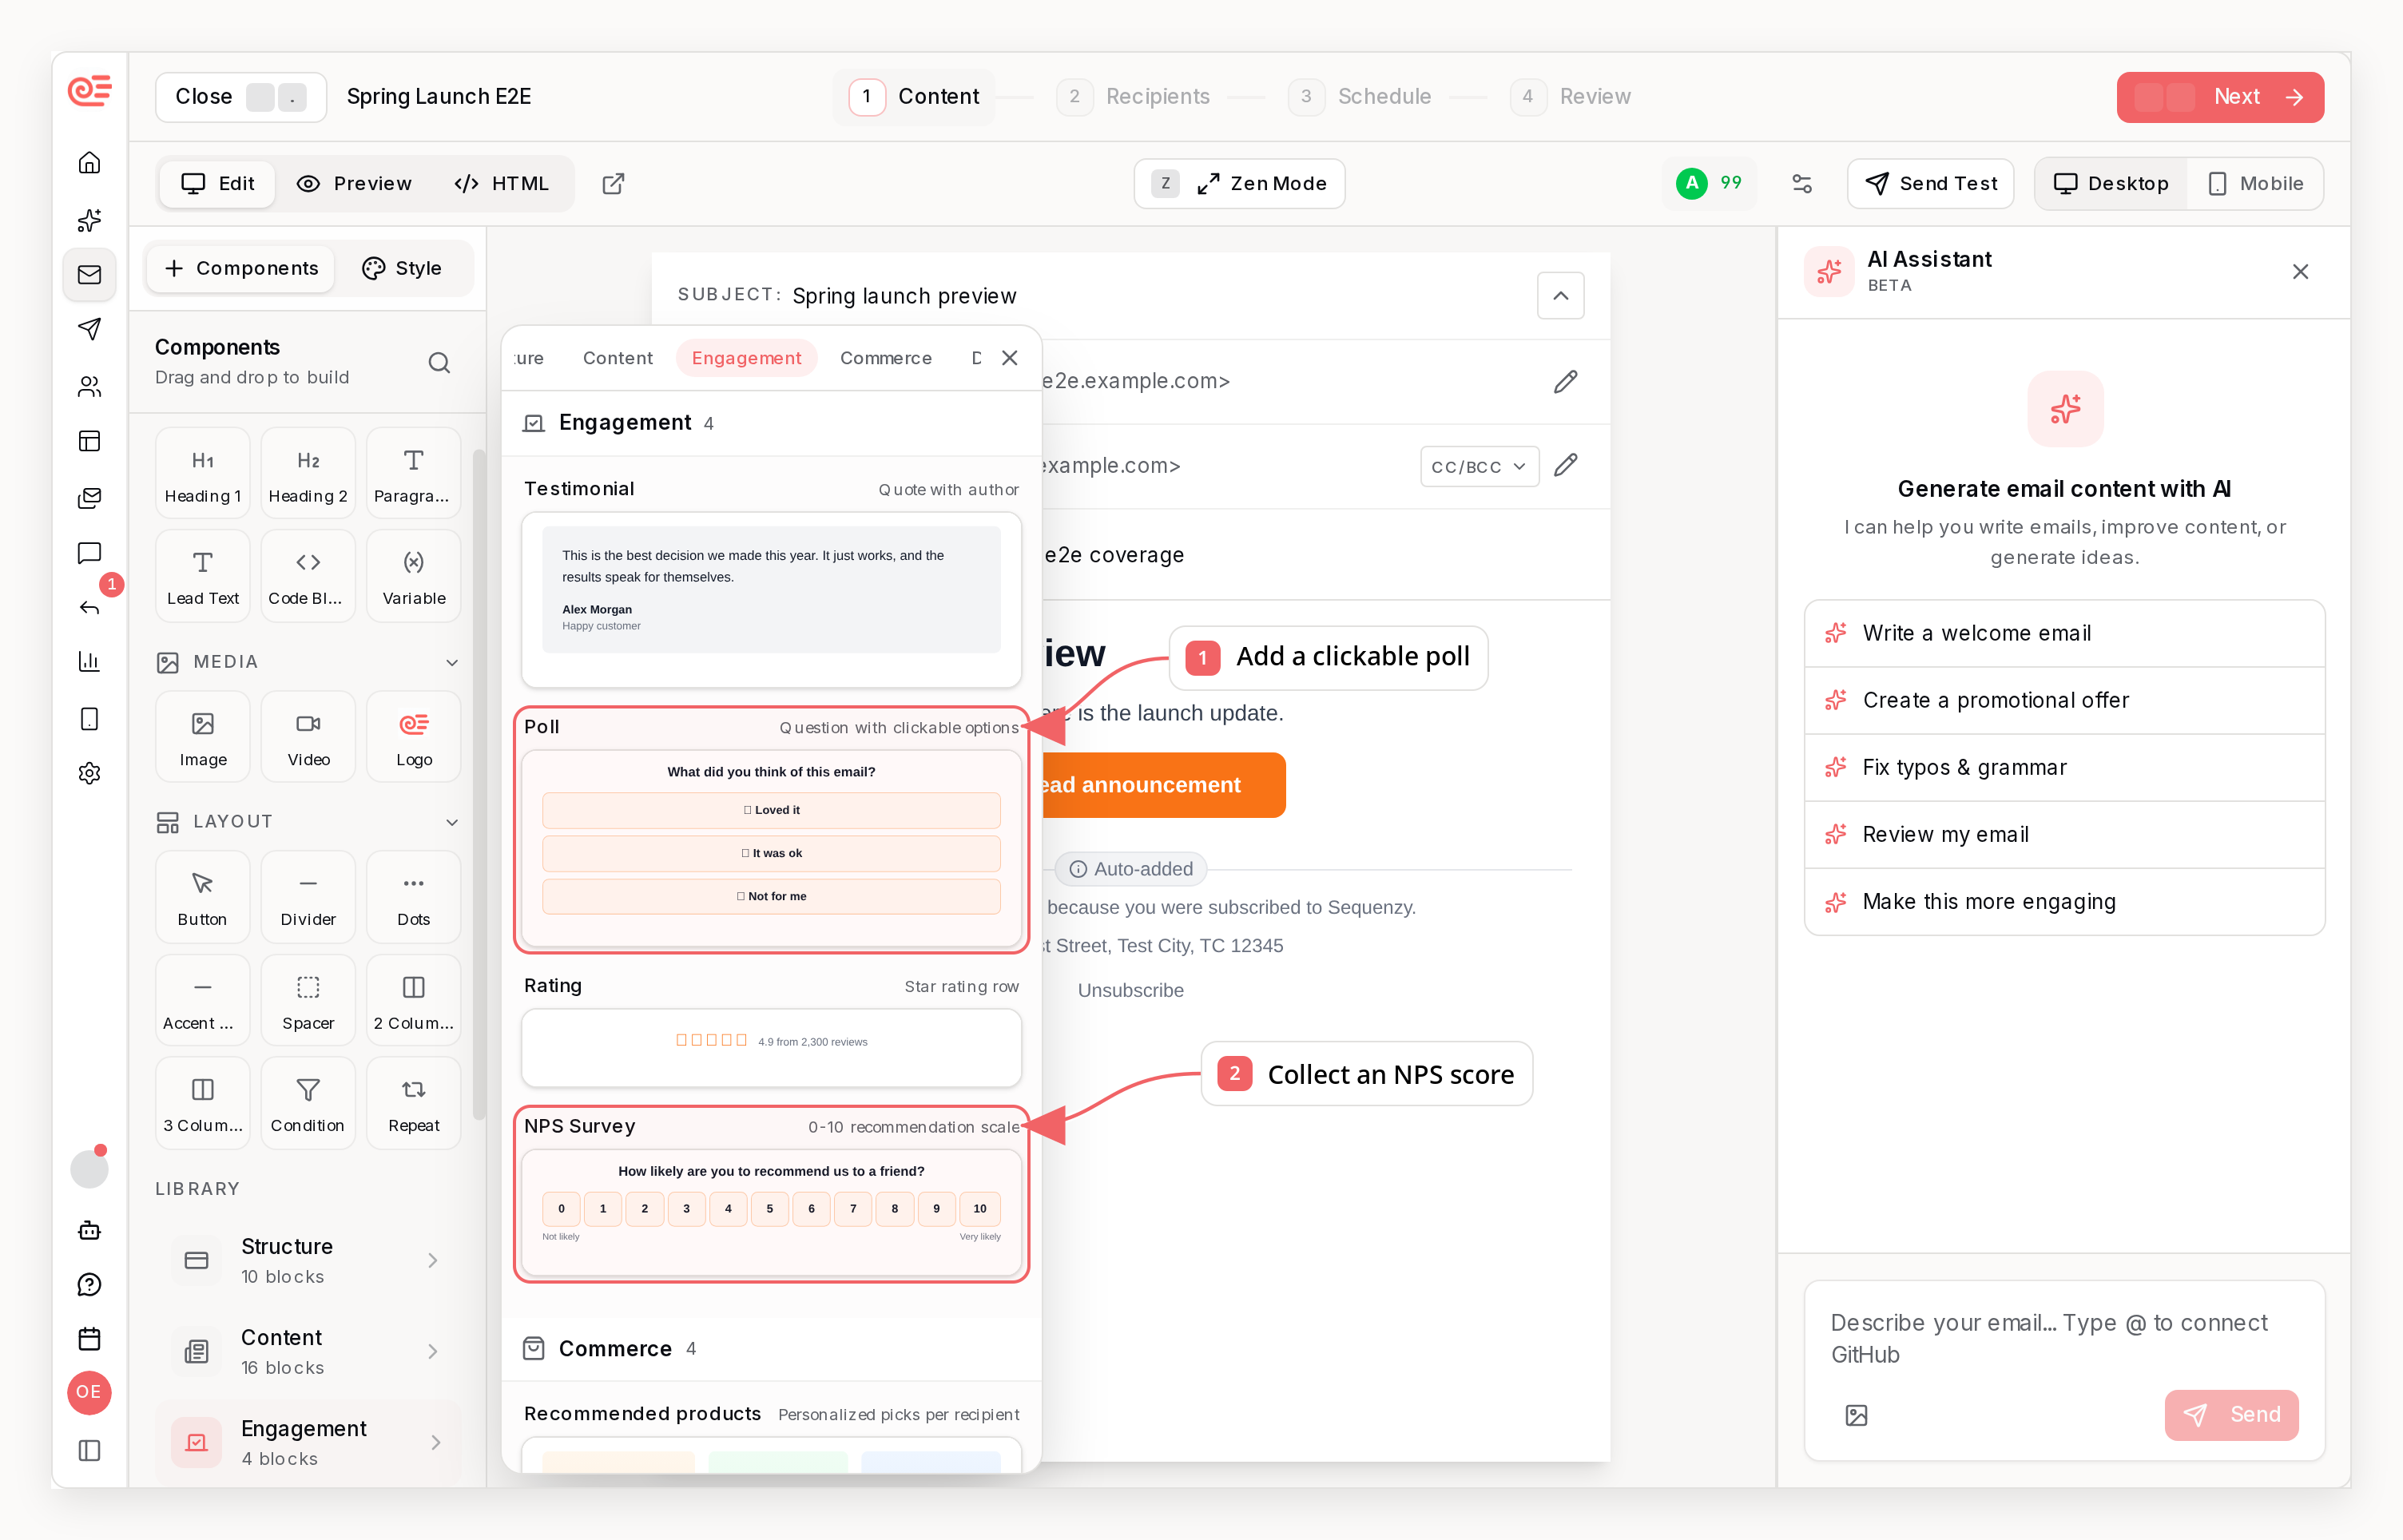Image resolution: width=2403 pixels, height=1540 pixels.
Task: Open the Home icon in sidebar
Action: [x=89, y=163]
